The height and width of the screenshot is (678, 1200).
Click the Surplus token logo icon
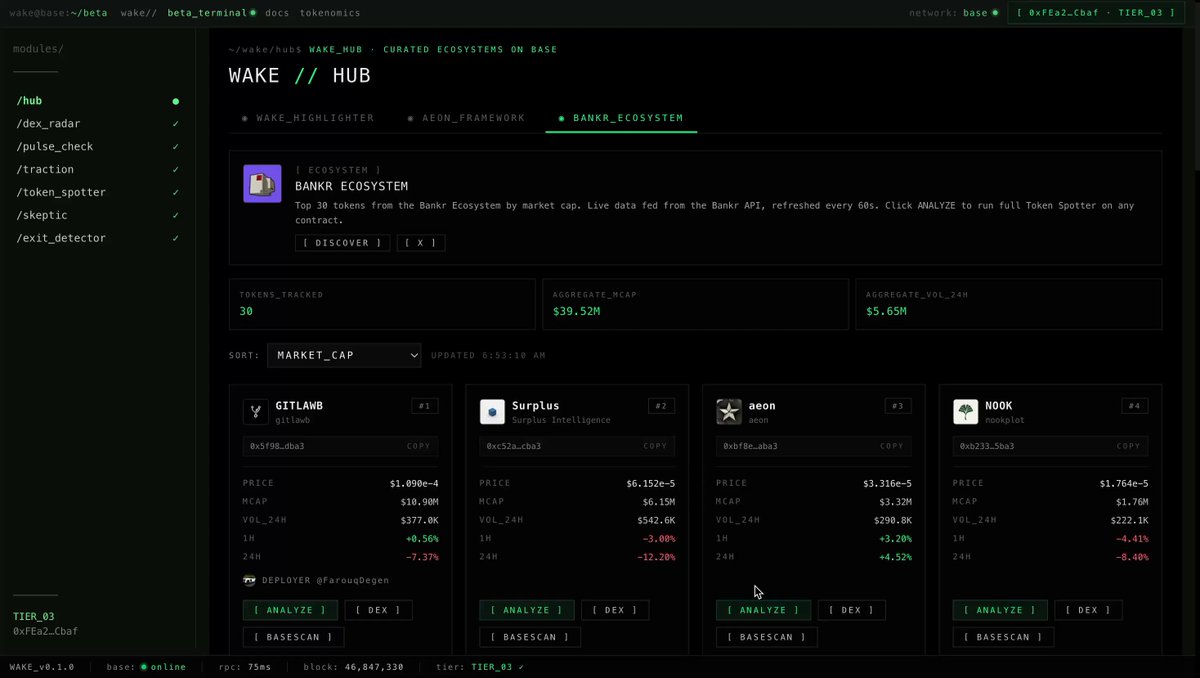point(492,412)
